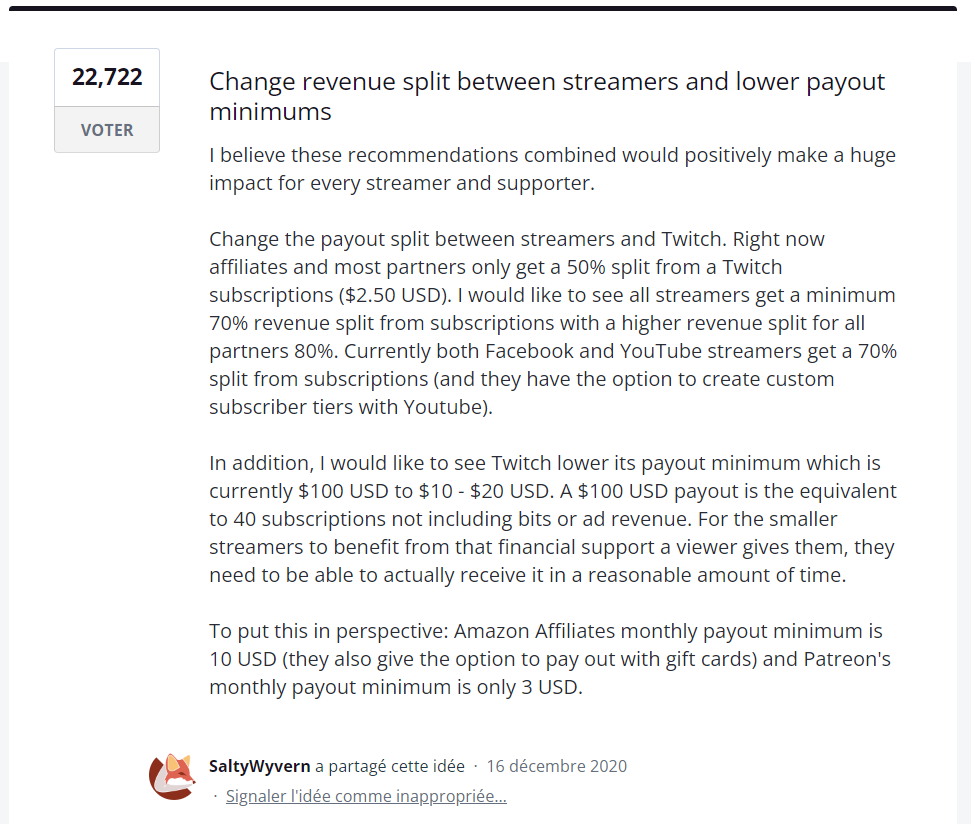Click paragraph starting 'In addition, I would'
This screenshot has width=971, height=824.
coord(552,519)
